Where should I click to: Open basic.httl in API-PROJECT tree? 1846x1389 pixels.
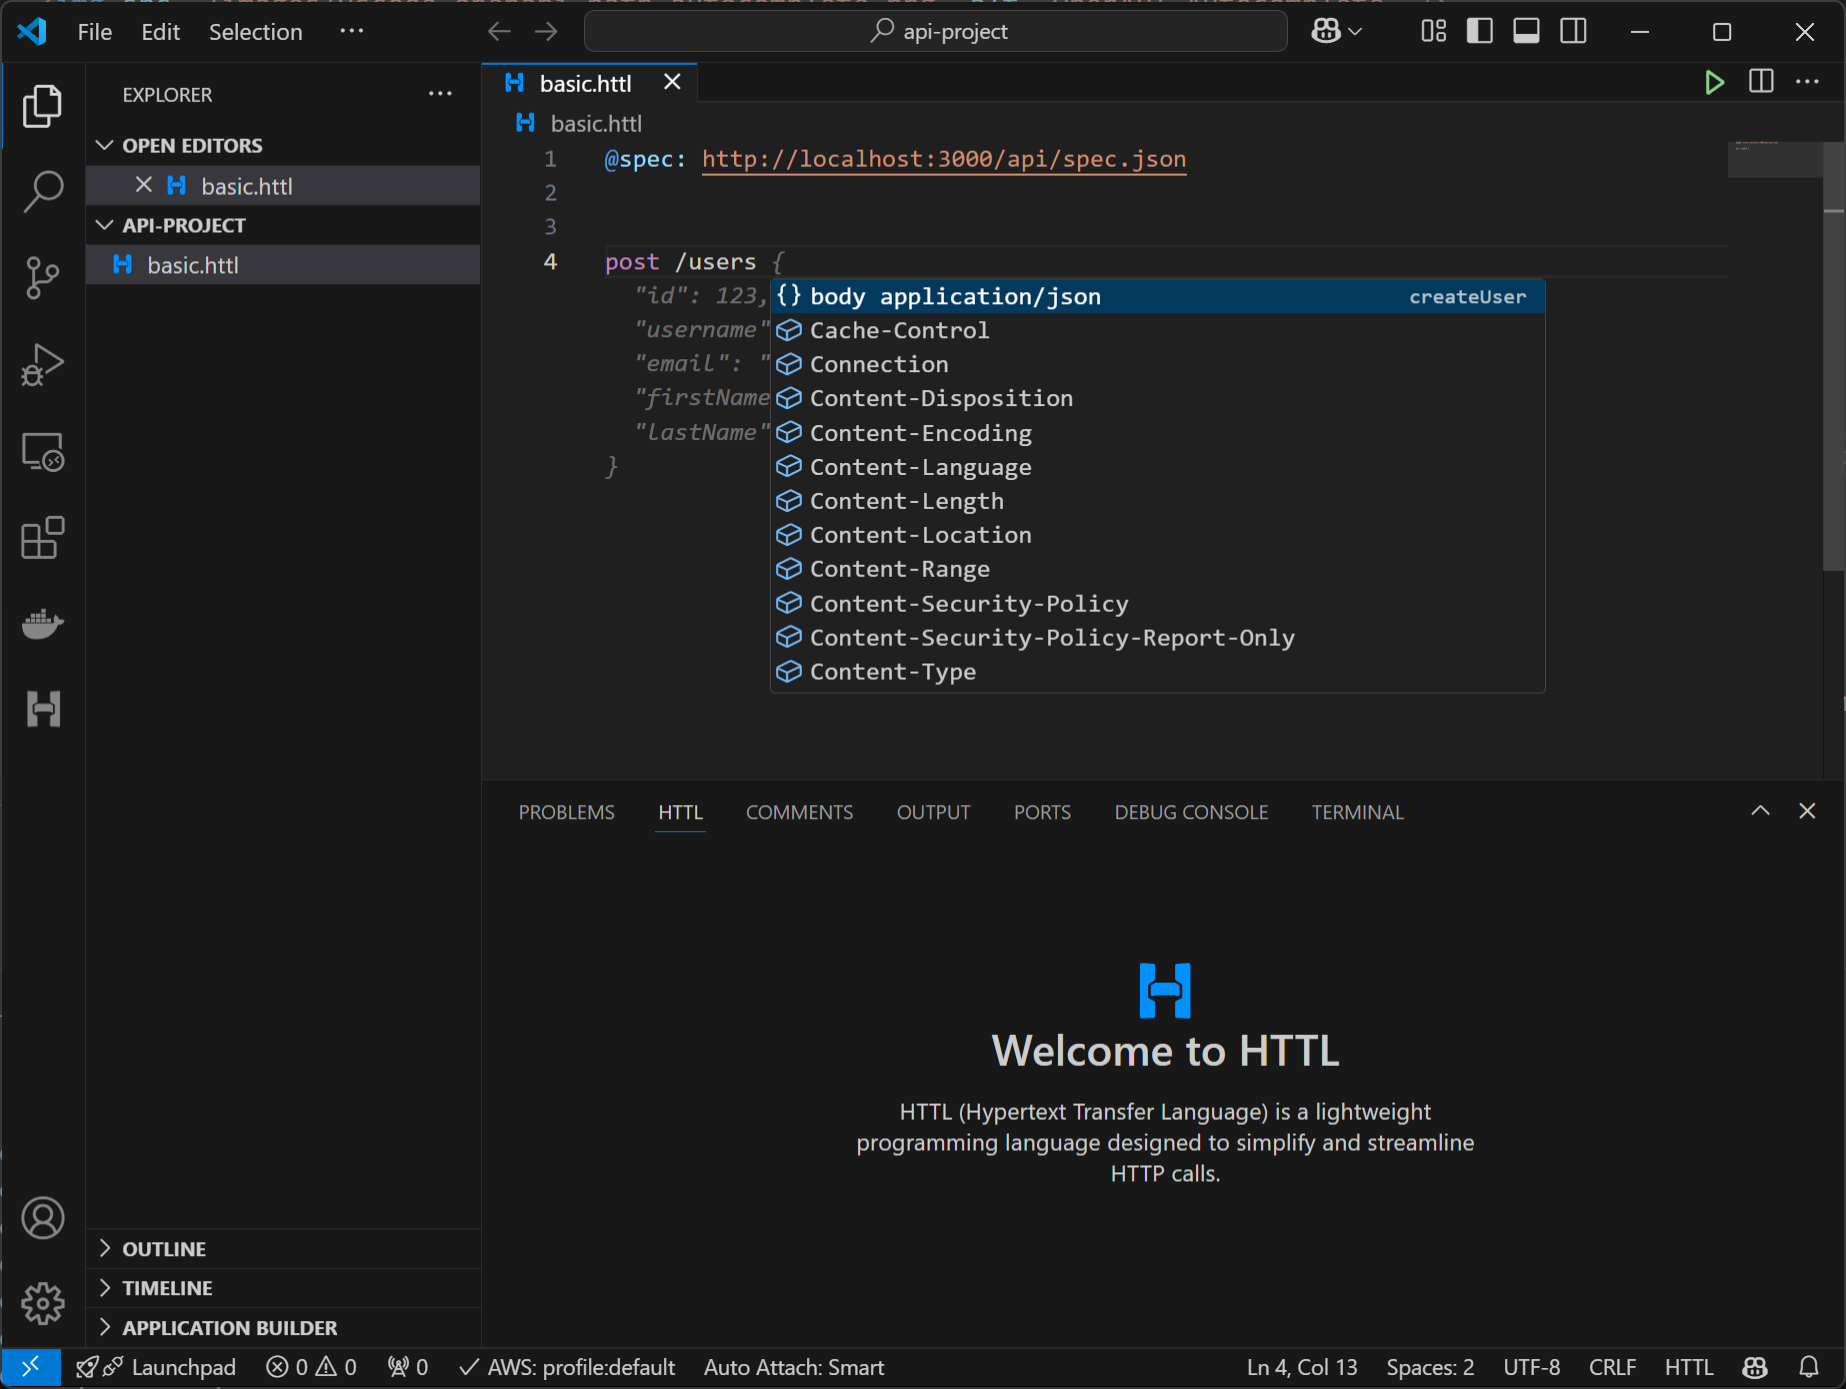[x=283, y=265]
